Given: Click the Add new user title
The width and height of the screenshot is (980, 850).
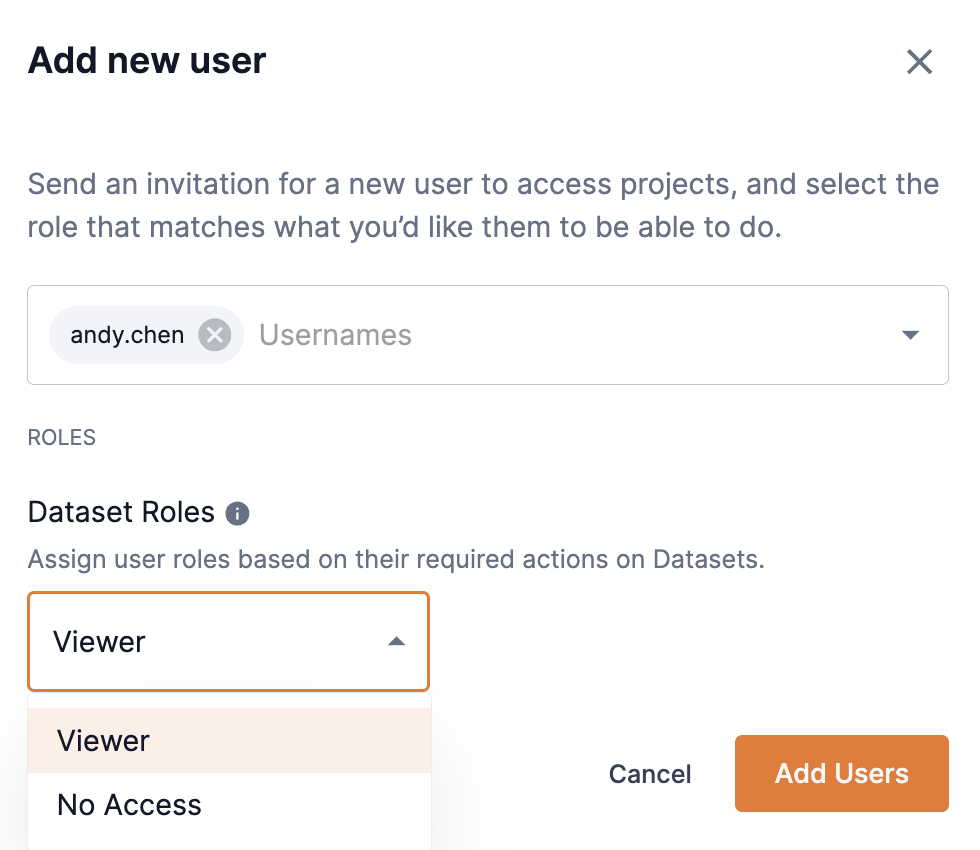Looking at the screenshot, I should [x=146, y=60].
